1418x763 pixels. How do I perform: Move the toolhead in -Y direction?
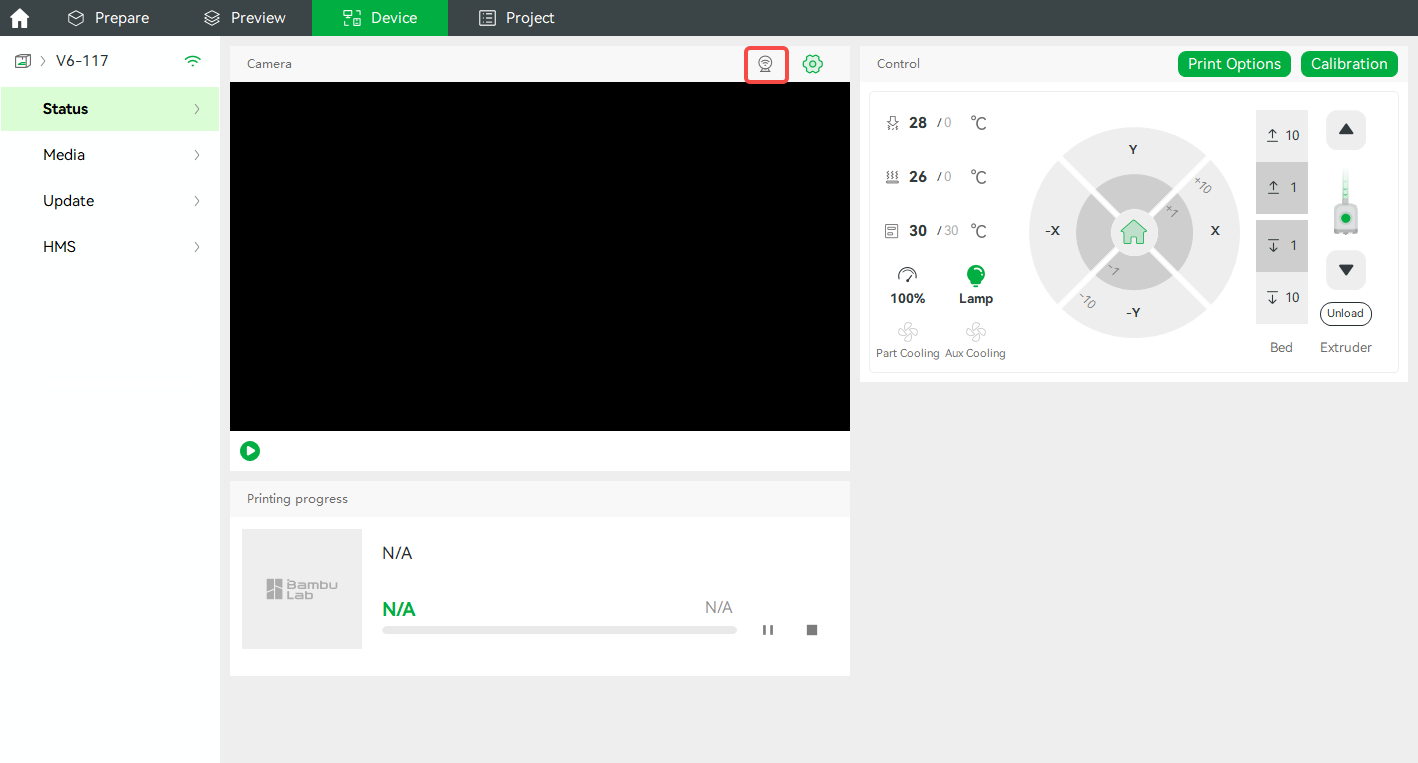point(1133,312)
